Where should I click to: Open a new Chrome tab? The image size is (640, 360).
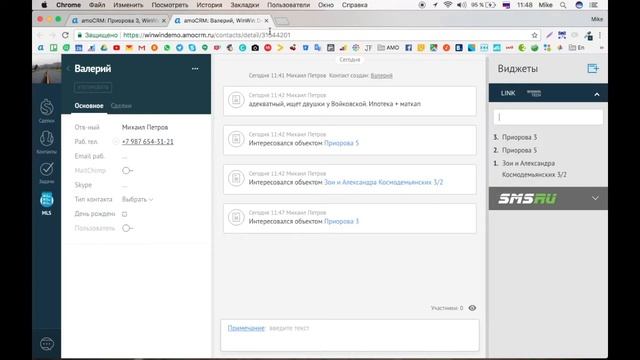pyautogui.click(x=282, y=21)
